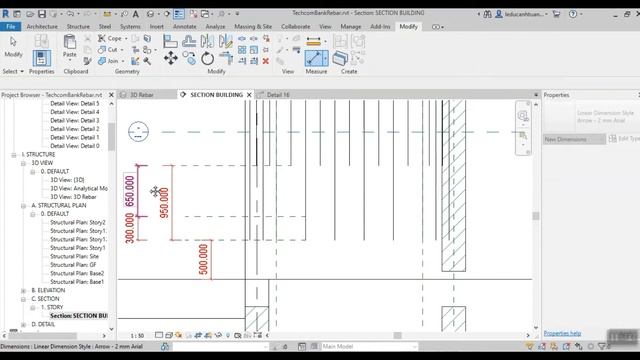Open the Detail 16 view tab
This screenshot has height=360, width=640.
[x=278, y=95]
